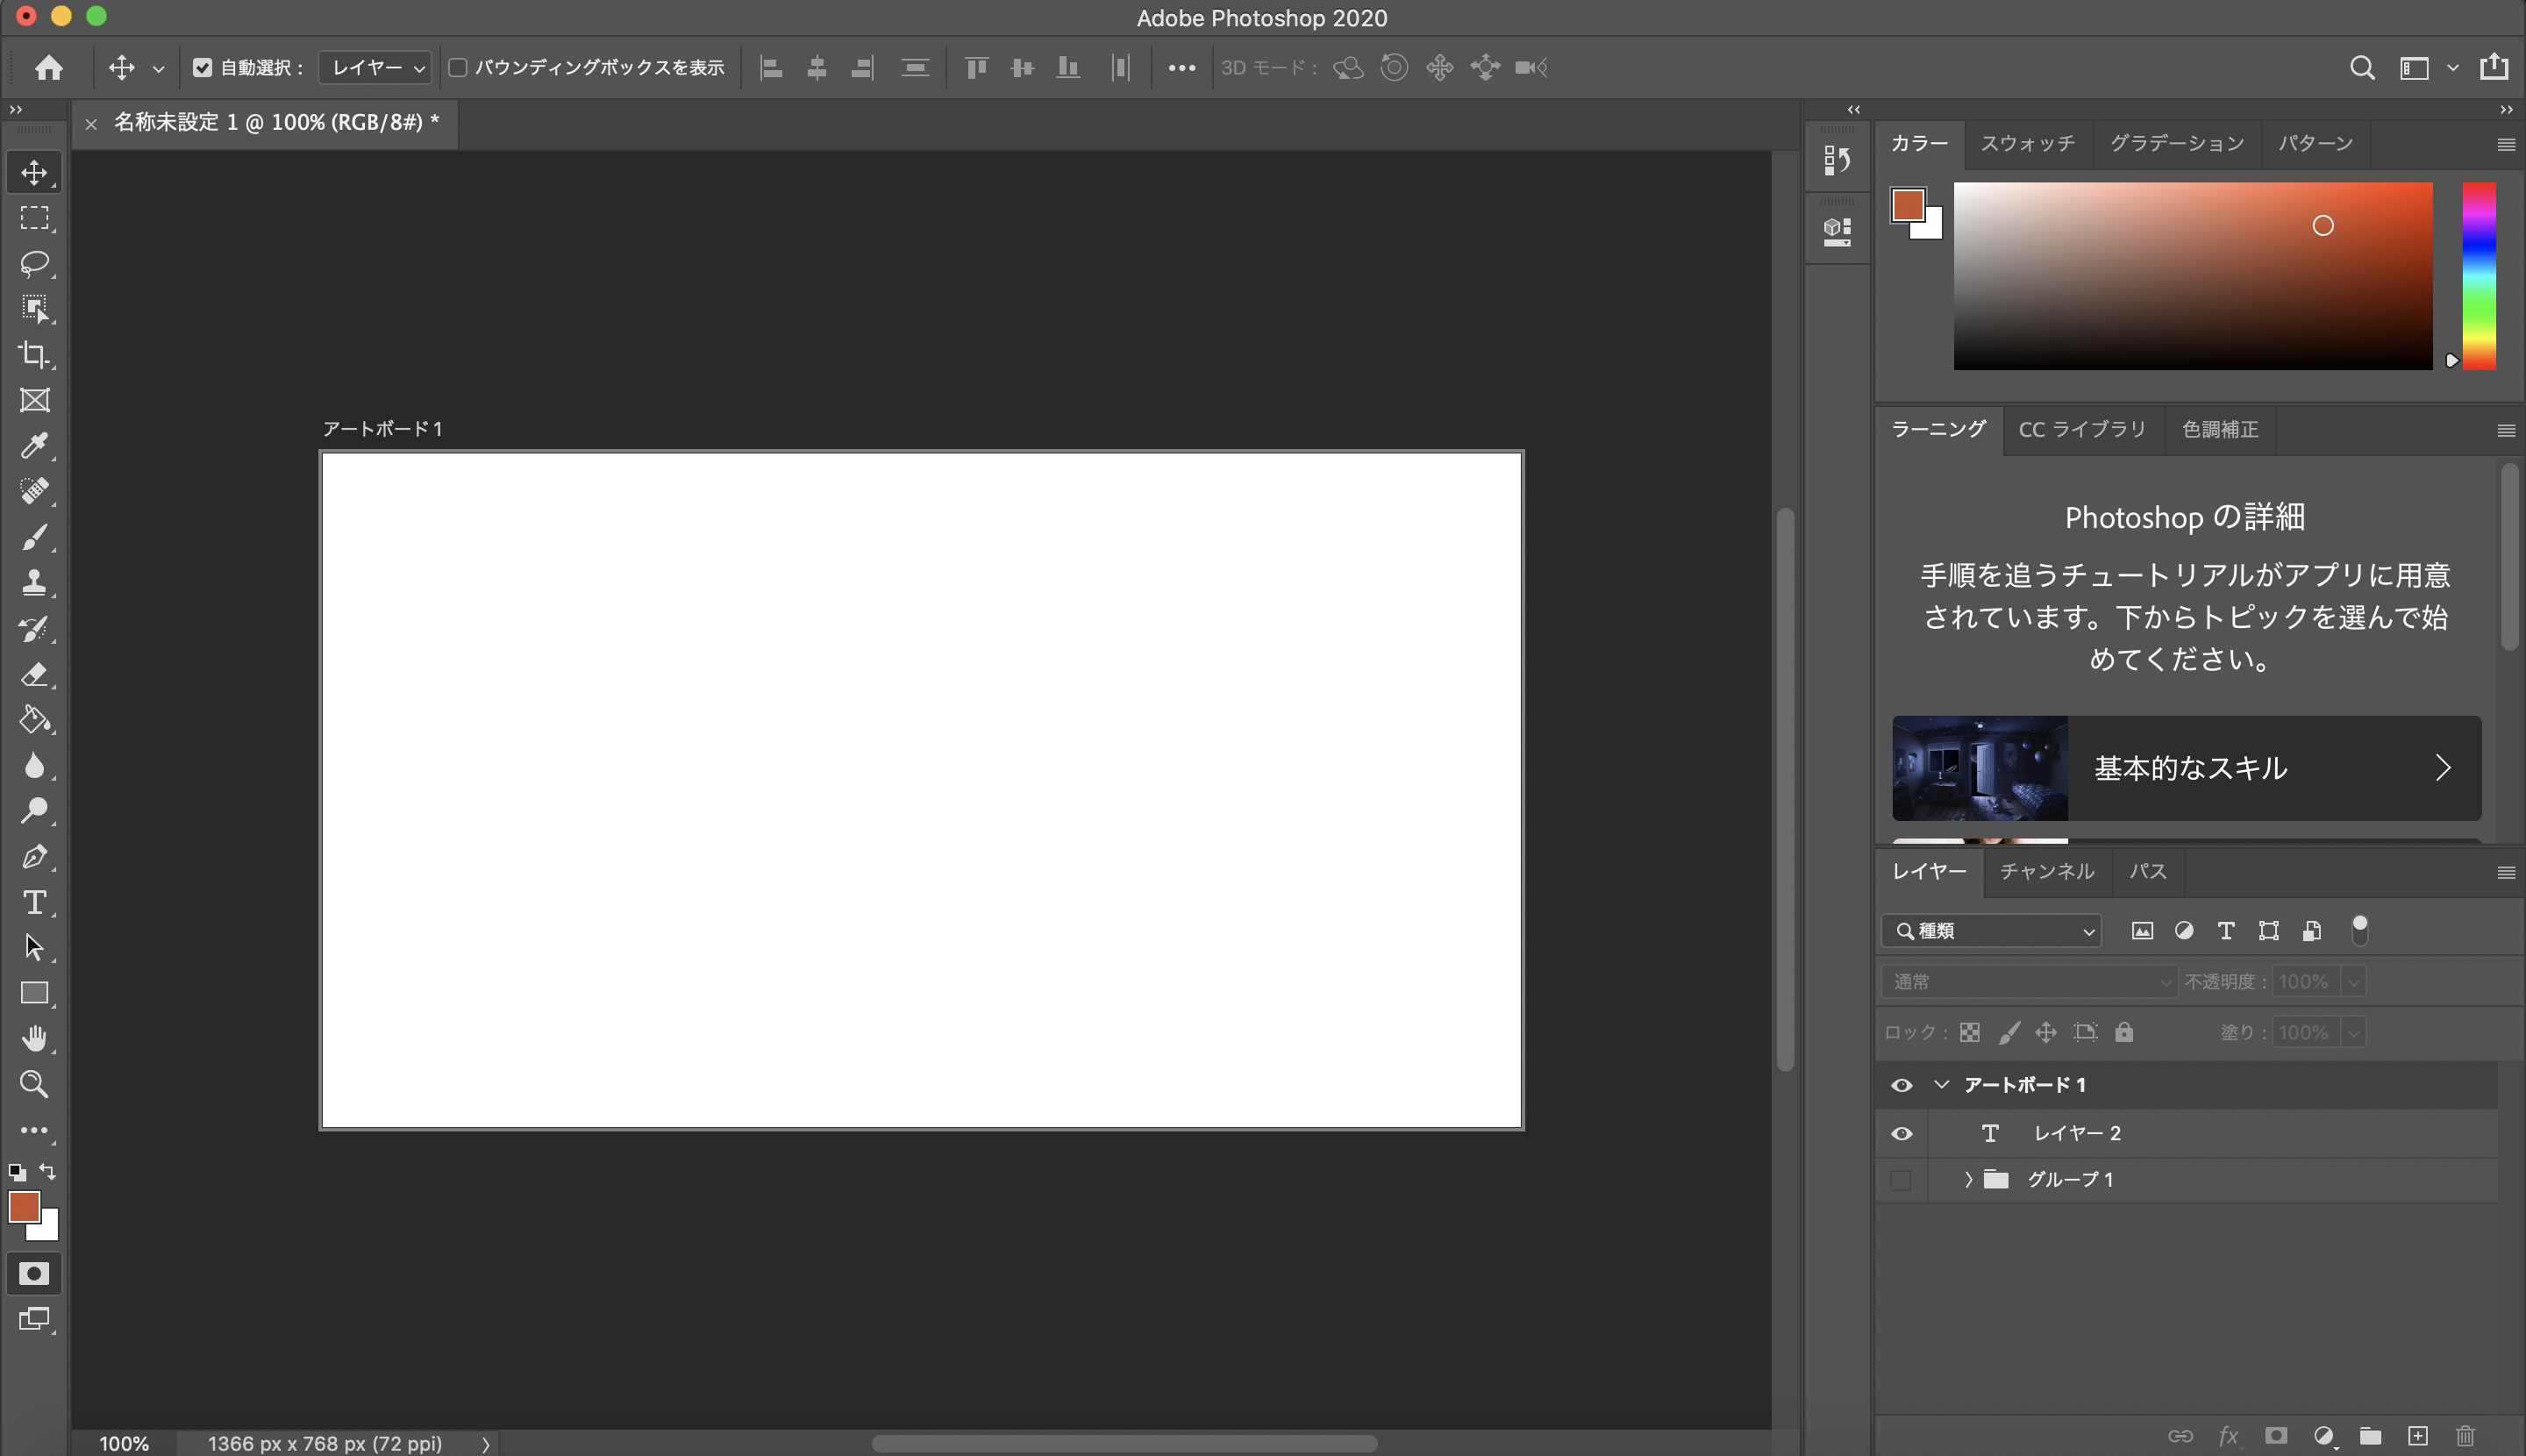The height and width of the screenshot is (1456, 2526).
Task: Enable バウンディングボックスを表示 checkbox
Action: pyautogui.click(x=458, y=67)
